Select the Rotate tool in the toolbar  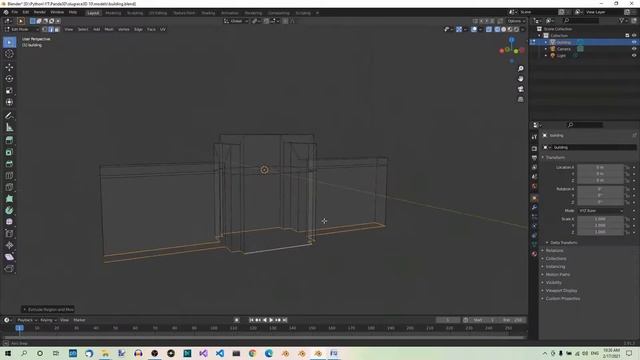(9, 79)
